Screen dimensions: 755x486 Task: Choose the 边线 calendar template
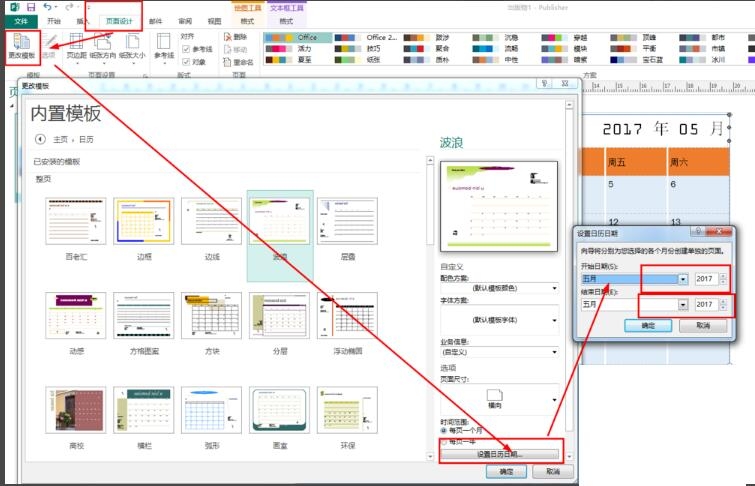[211, 228]
